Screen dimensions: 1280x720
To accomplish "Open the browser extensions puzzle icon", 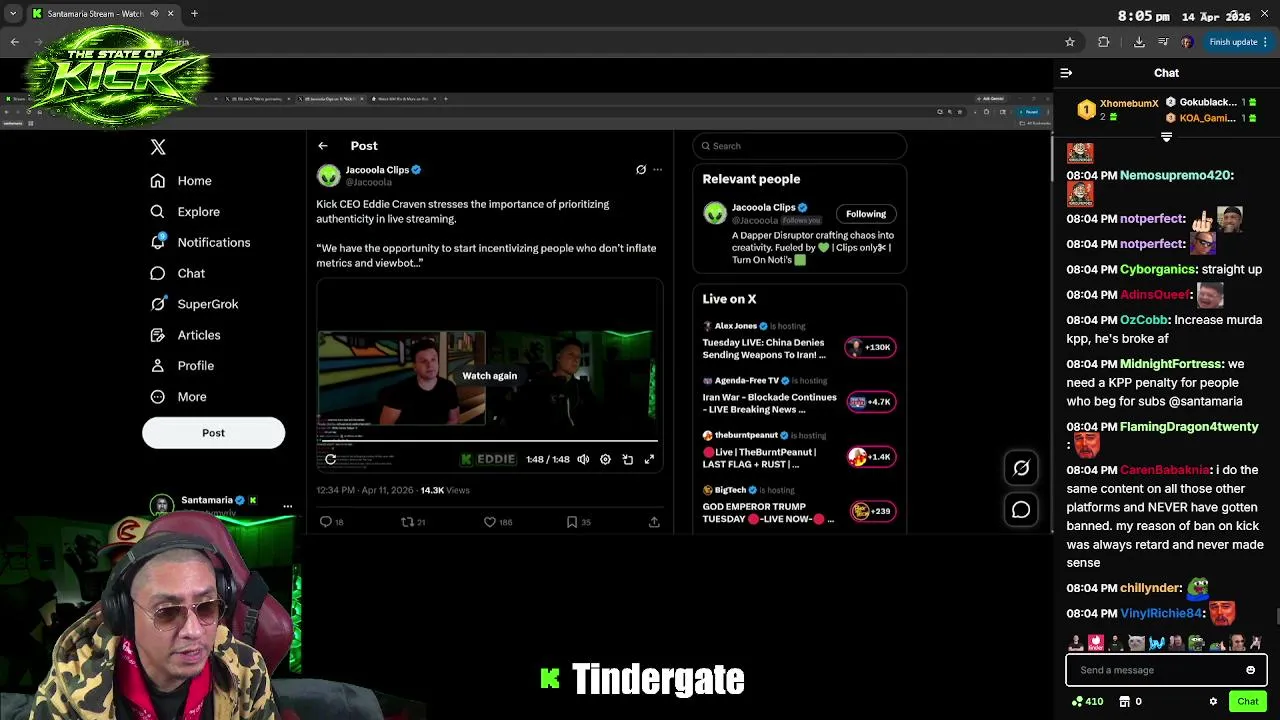I will tap(1103, 42).
